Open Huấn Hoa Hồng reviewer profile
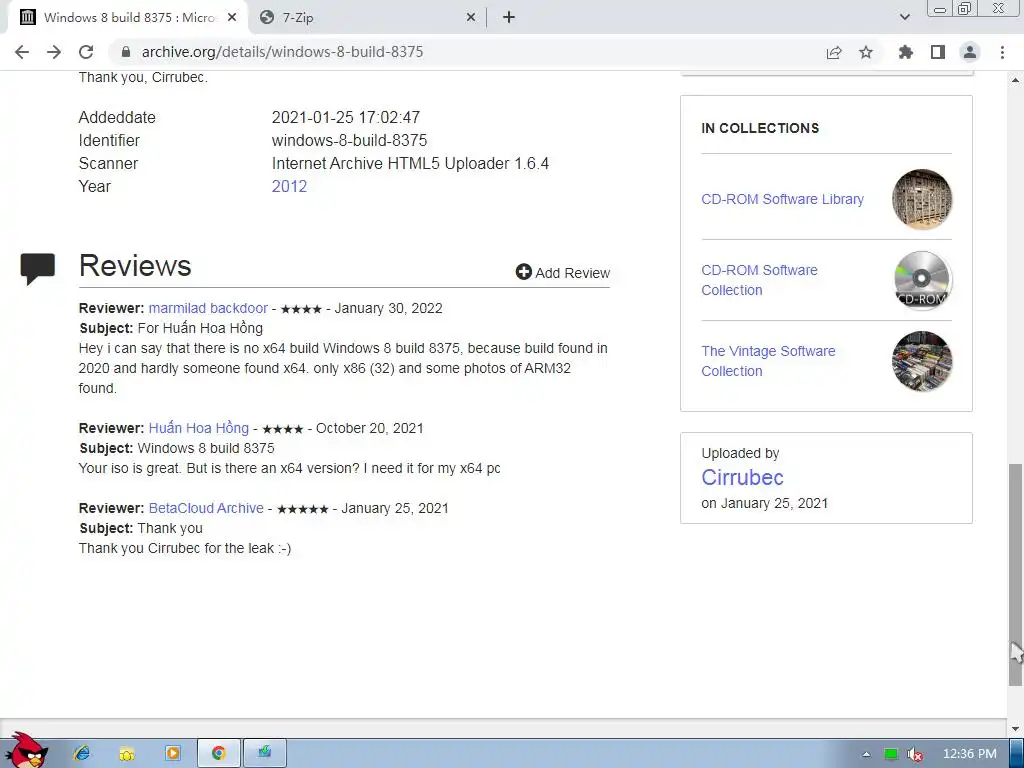1024x768 pixels. [x=199, y=428]
